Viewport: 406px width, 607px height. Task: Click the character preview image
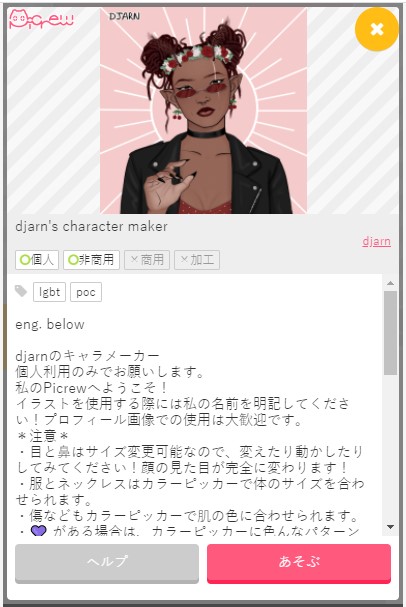click(204, 111)
